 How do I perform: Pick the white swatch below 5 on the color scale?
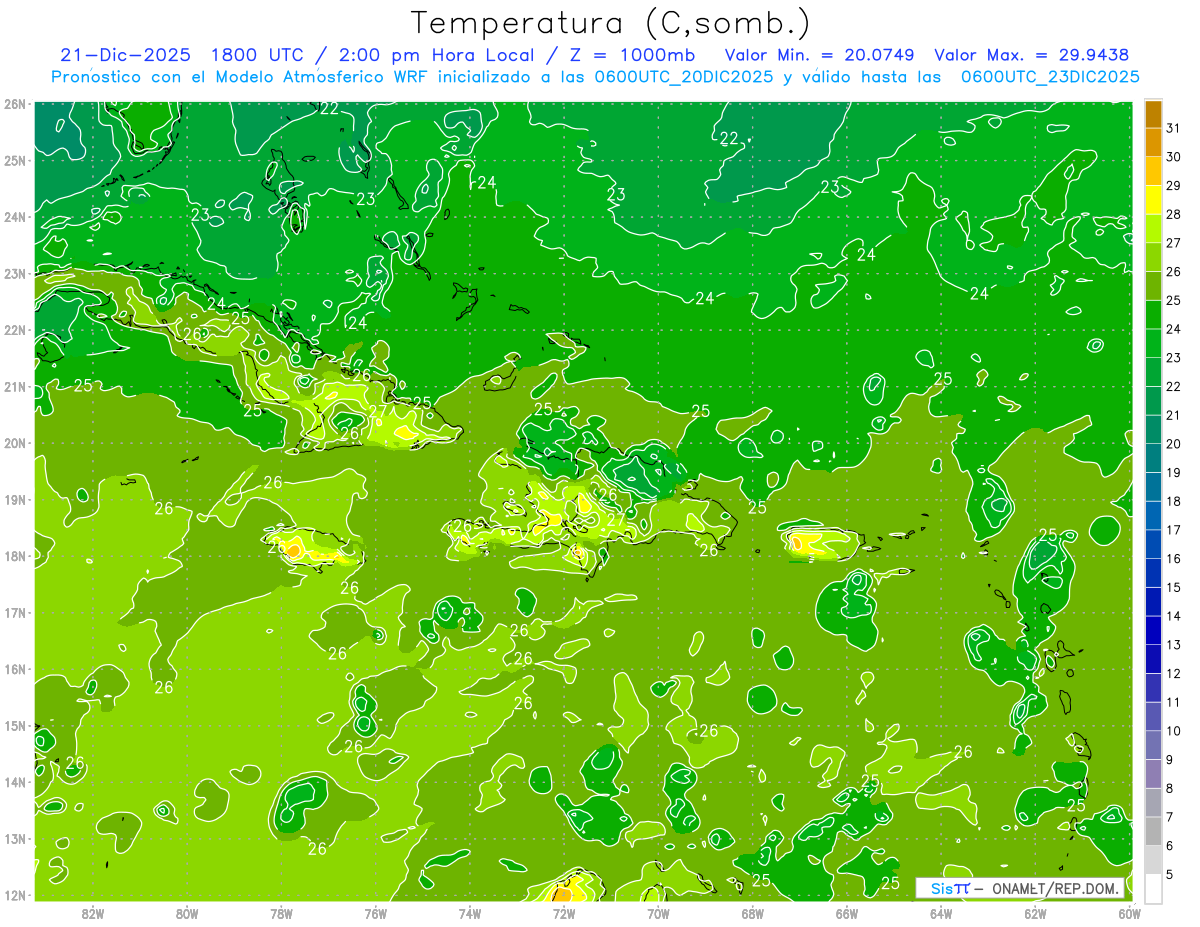pos(1153,888)
